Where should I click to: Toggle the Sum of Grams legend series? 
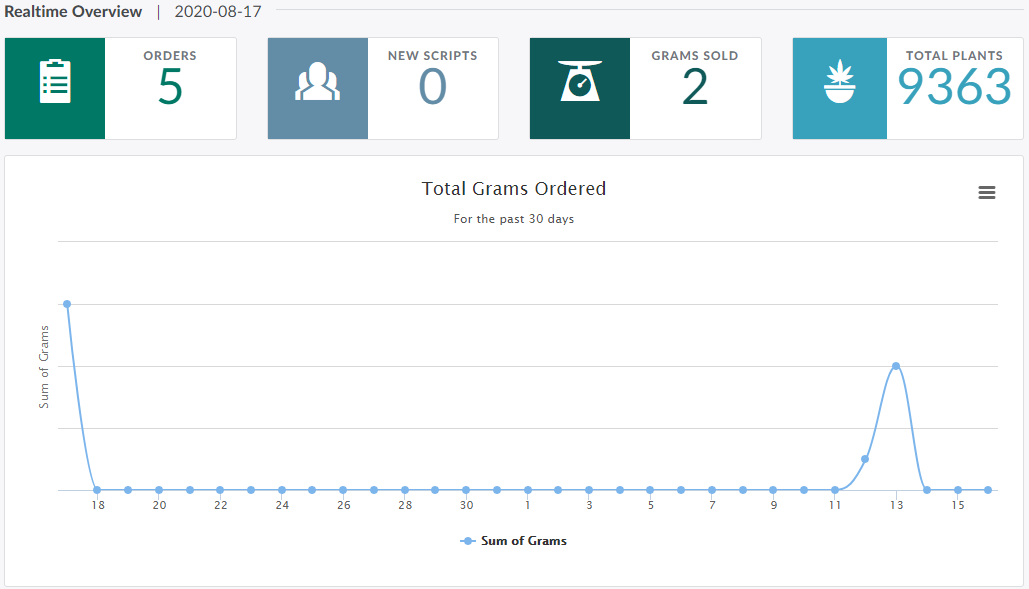point(514,541)
